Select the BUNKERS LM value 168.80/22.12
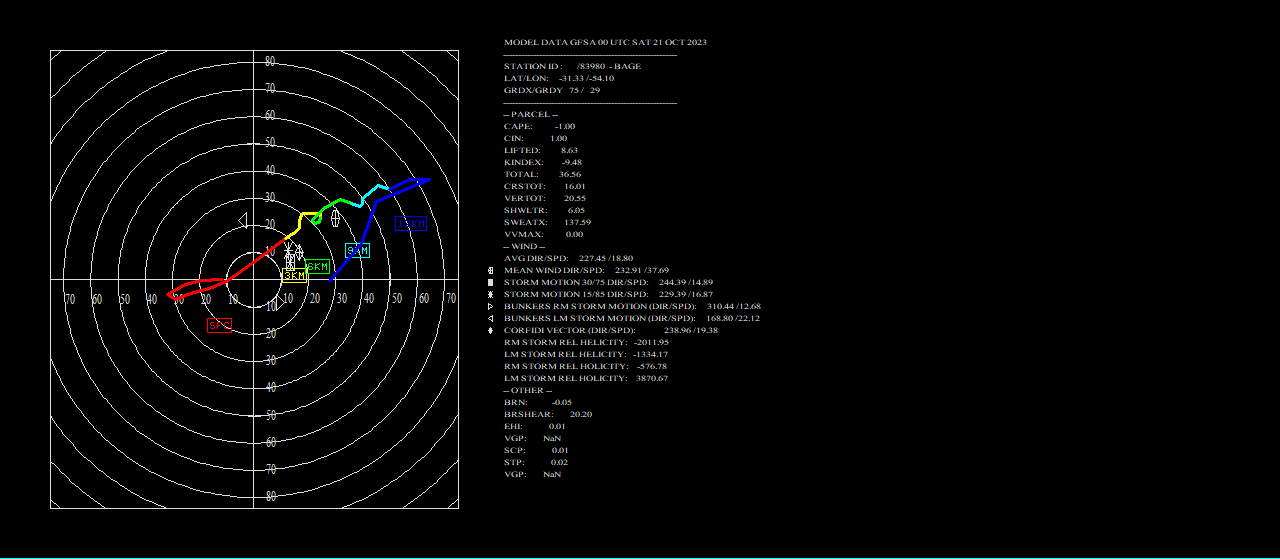The width and height of the screenshot is (1280, 559). tap(732, 318)
